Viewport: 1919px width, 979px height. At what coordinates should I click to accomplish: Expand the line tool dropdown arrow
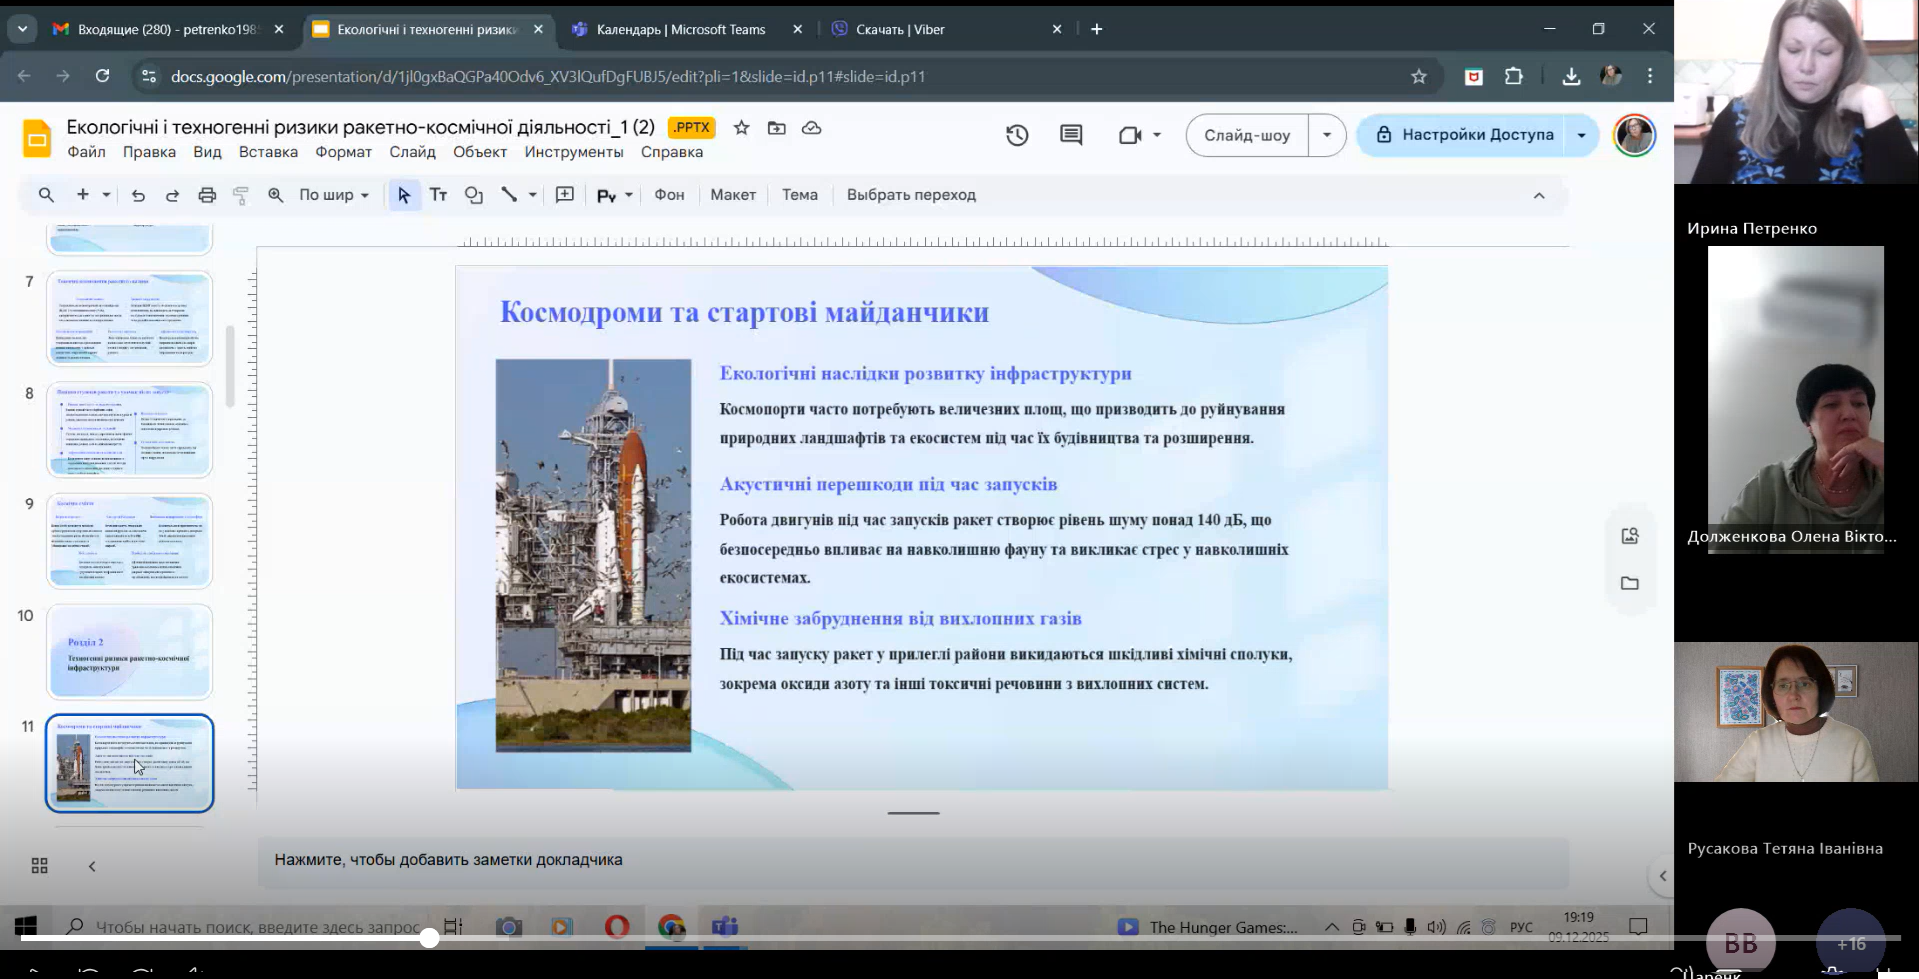[x=532, y=195]
